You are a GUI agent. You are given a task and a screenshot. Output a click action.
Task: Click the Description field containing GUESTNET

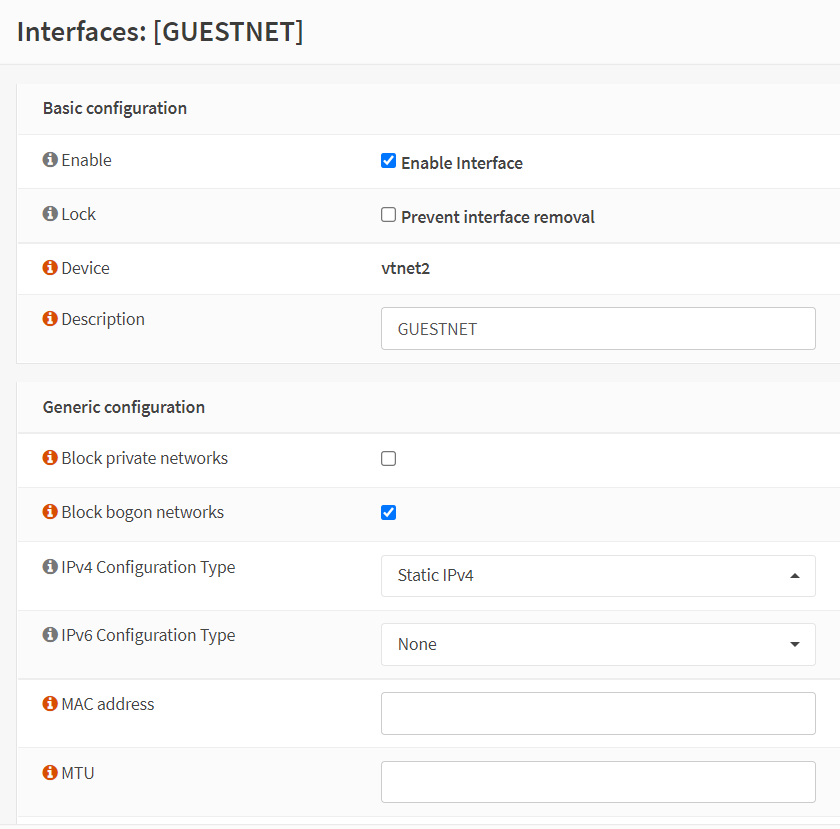coord(597,328)
